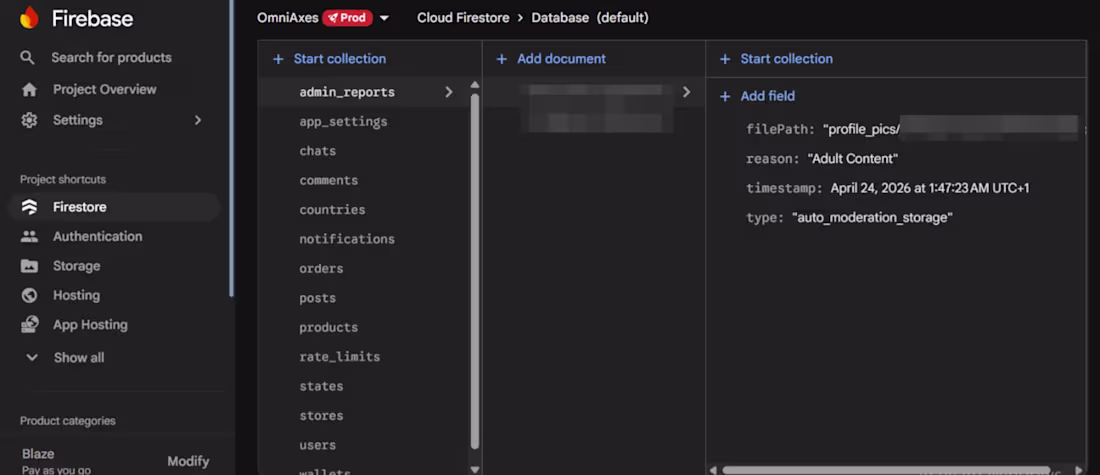This screenshot has width=1100, height=475.
Task: Go to Authentication section
Action: 98,236
